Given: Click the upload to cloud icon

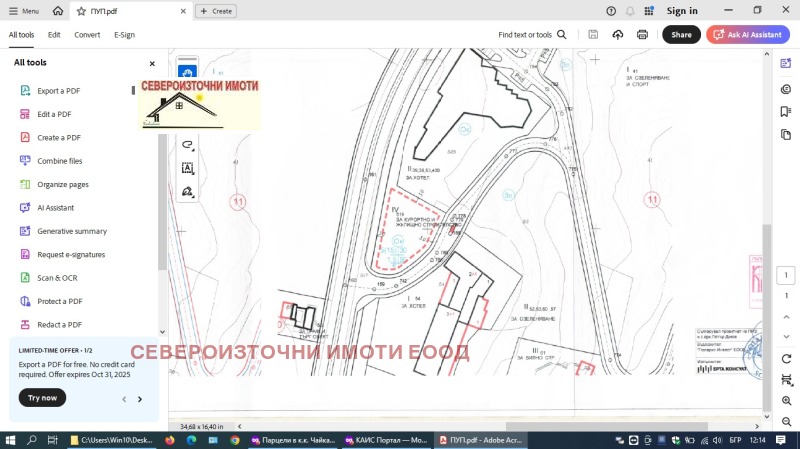Looking at the screenshot, I should tap(618, 35).
